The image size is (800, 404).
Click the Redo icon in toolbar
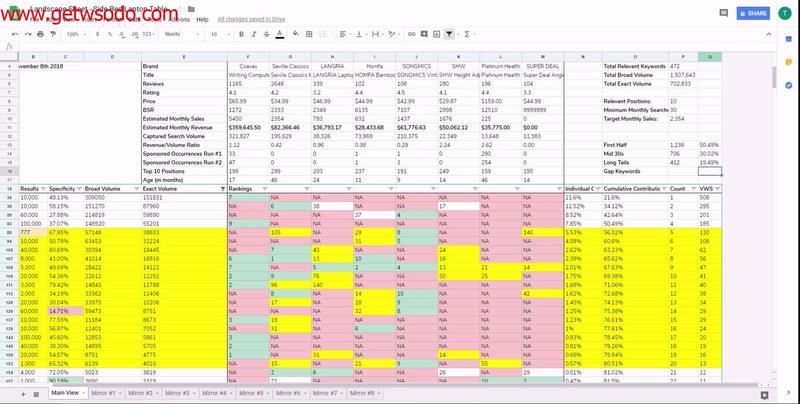(28, 34)
